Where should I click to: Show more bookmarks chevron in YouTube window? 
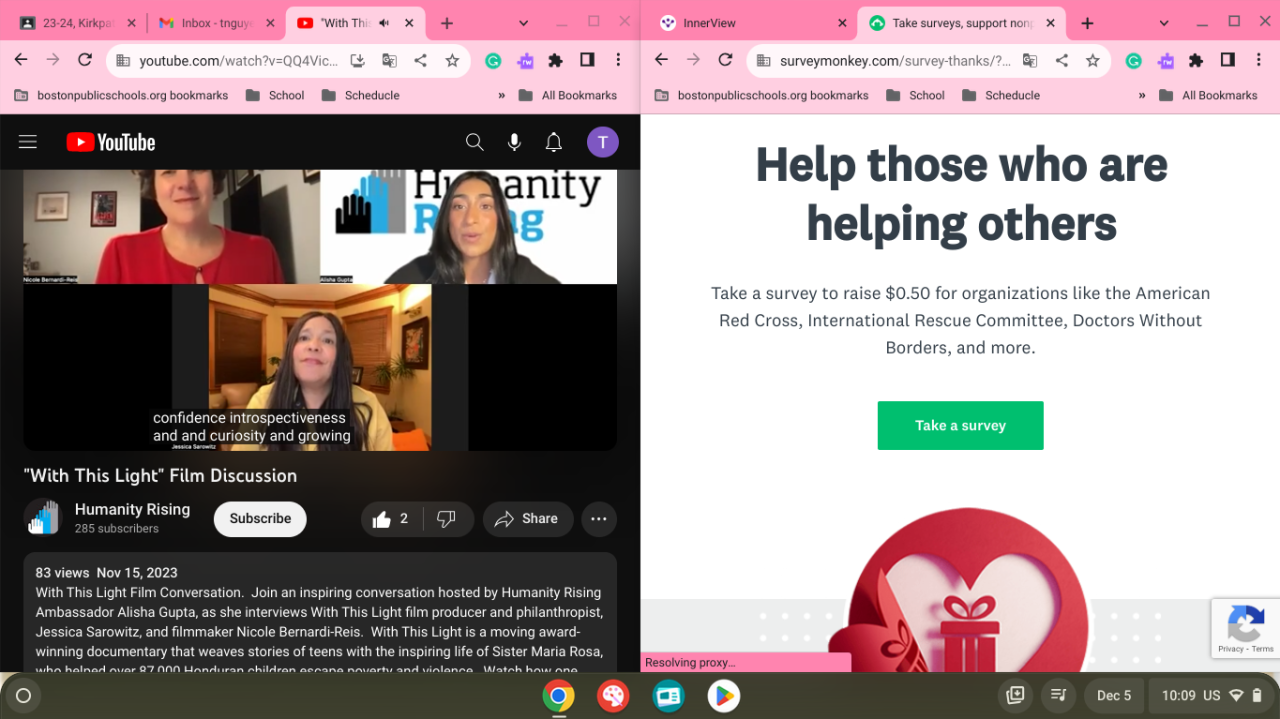point(501,96)
